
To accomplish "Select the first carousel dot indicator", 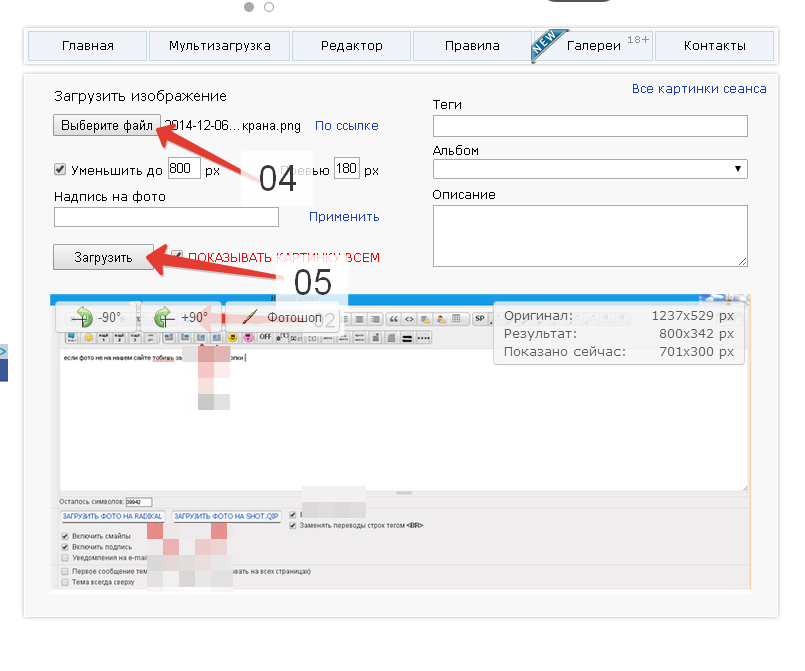I will click(249, 7).
